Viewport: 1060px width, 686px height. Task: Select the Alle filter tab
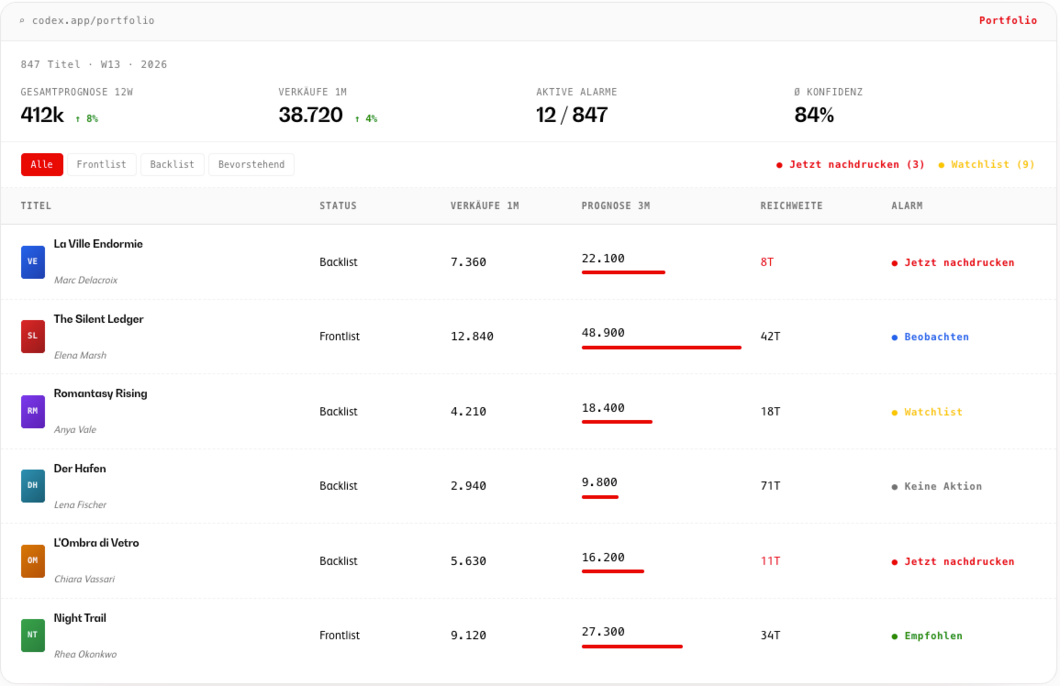pyautogui.click(x=42, y=164)
